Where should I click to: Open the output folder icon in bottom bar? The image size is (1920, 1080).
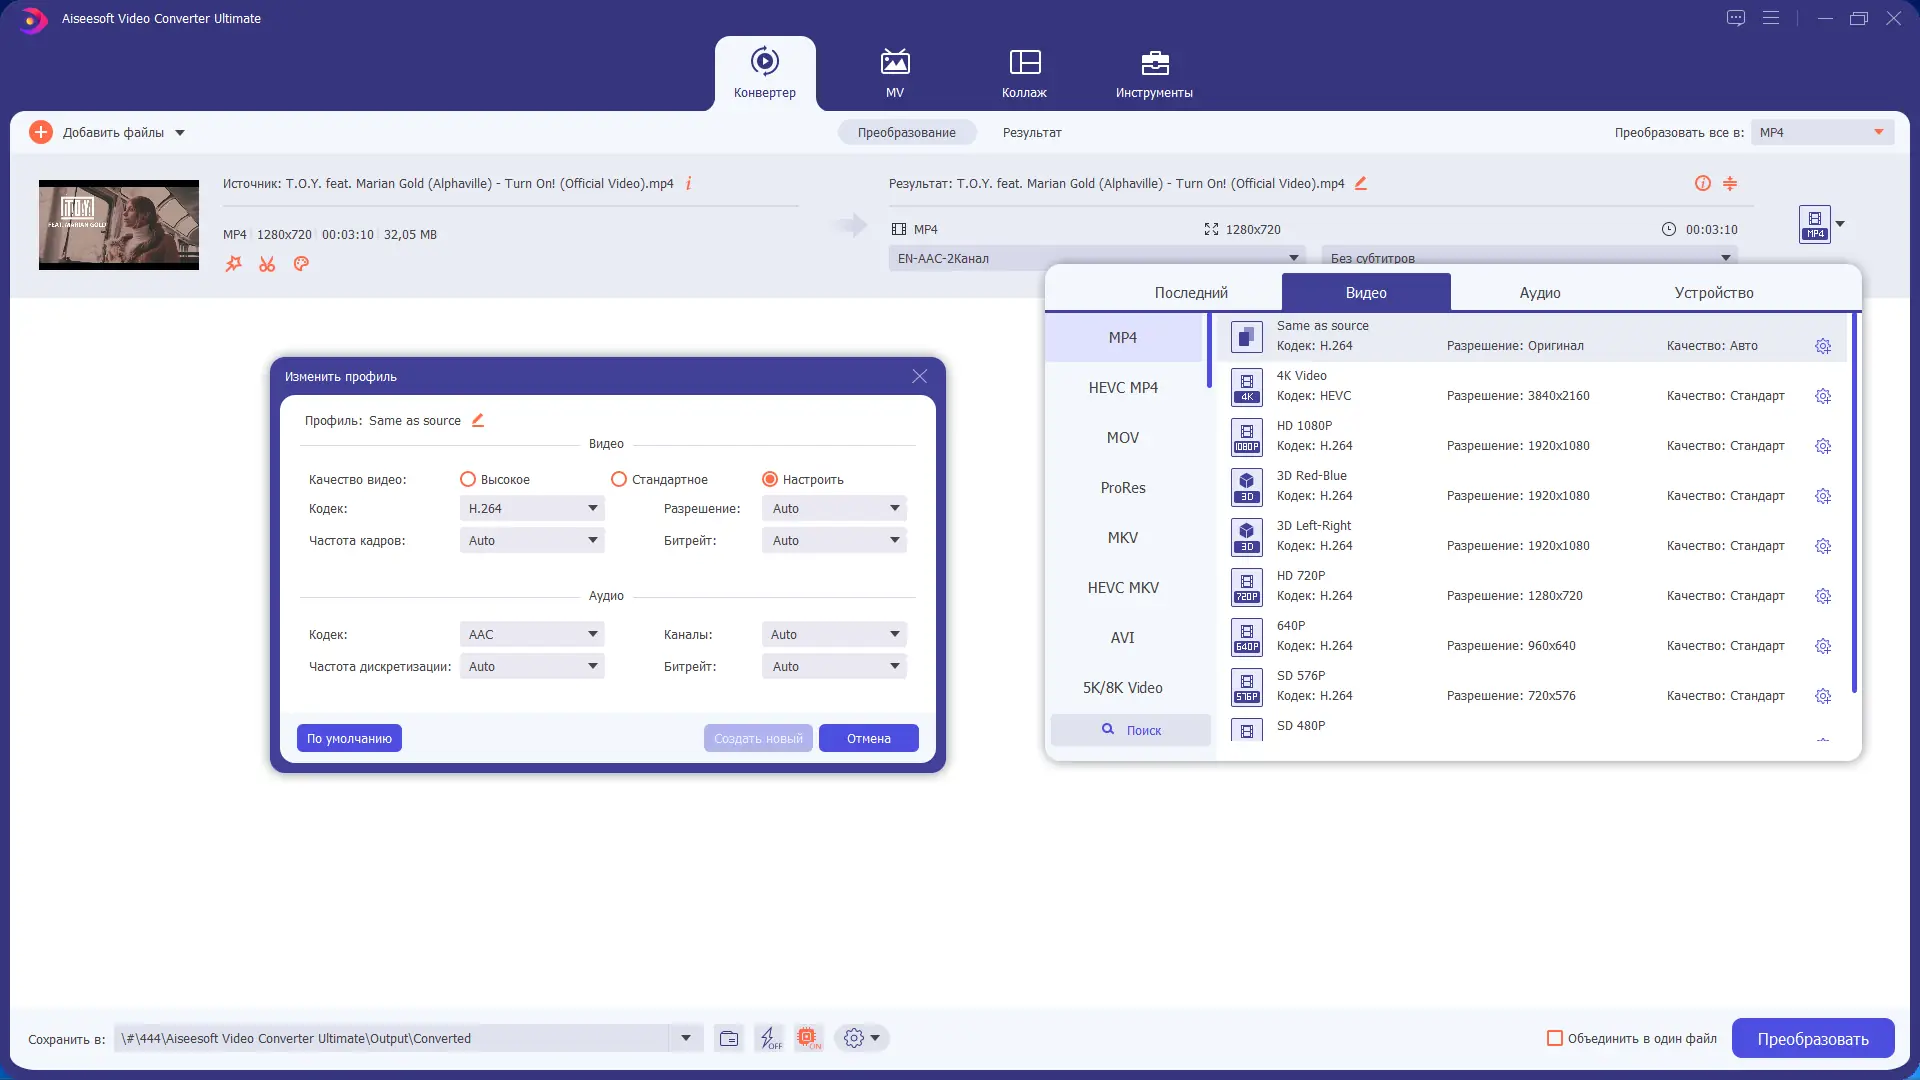(x=729, y=1038)
